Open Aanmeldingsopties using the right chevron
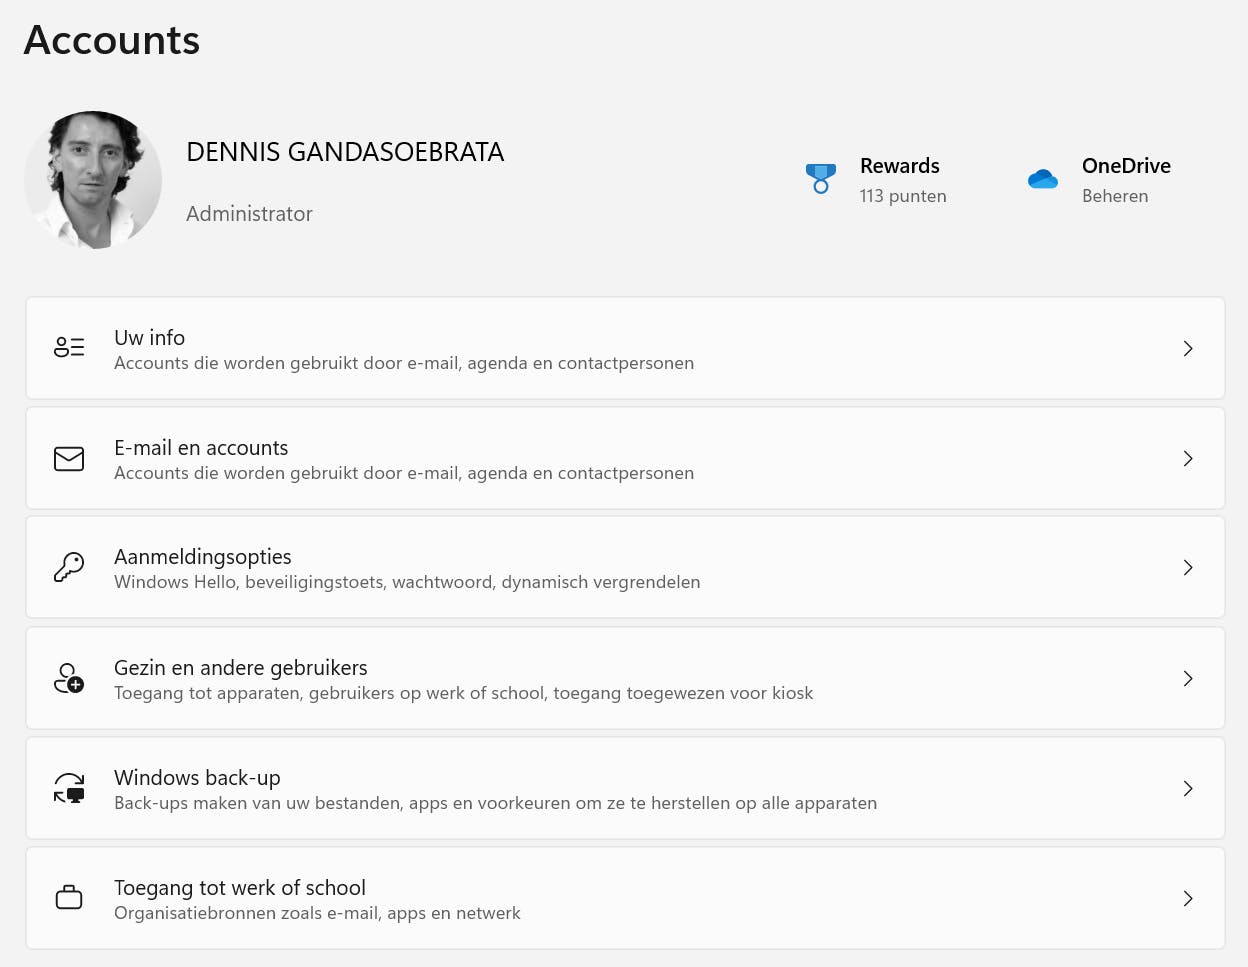 (x=1188, y=567)
